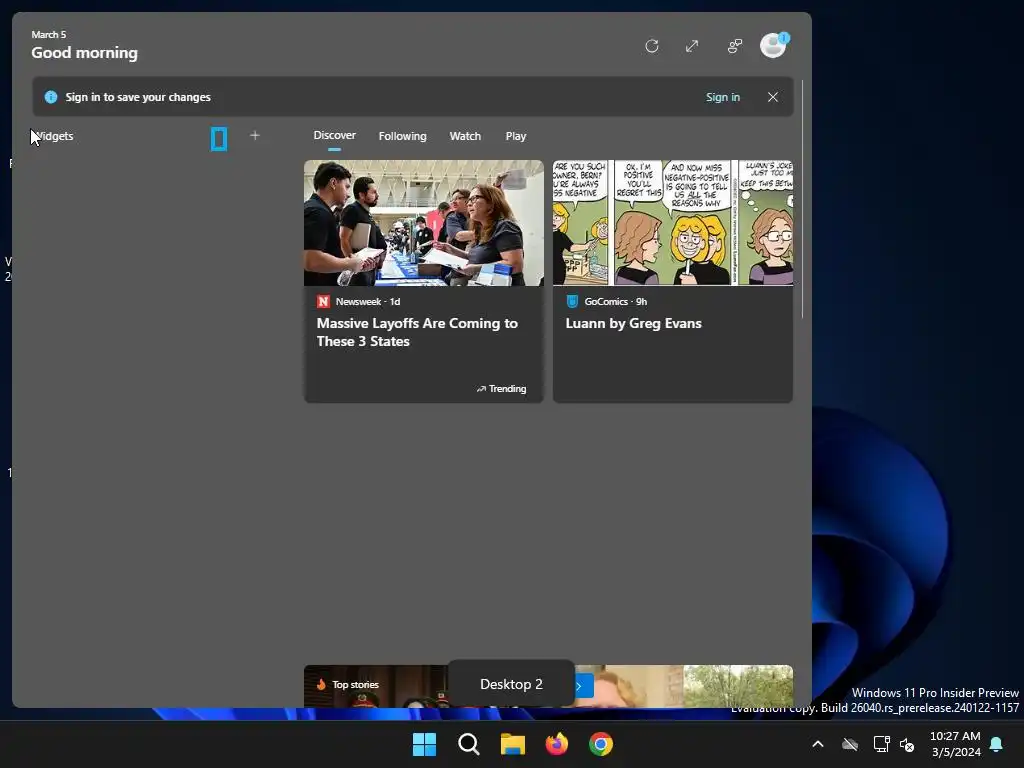Click the blue widget layout icon
The height and width of the screenshot is (768, 1024).
click(x=219, y=138)
